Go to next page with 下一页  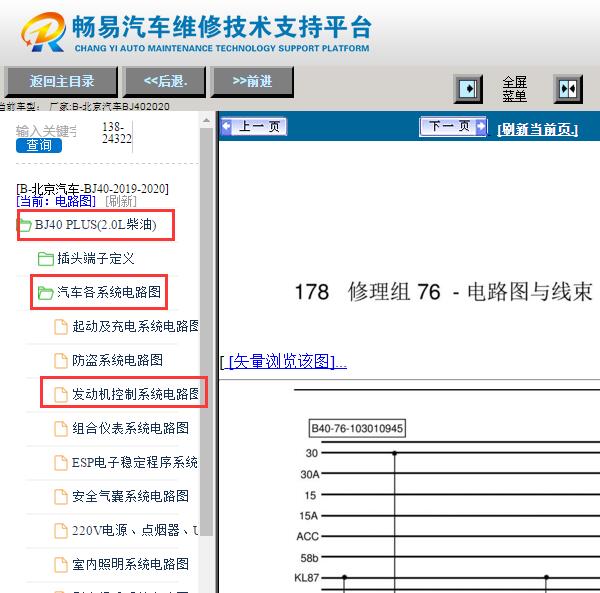coord(453,126)
